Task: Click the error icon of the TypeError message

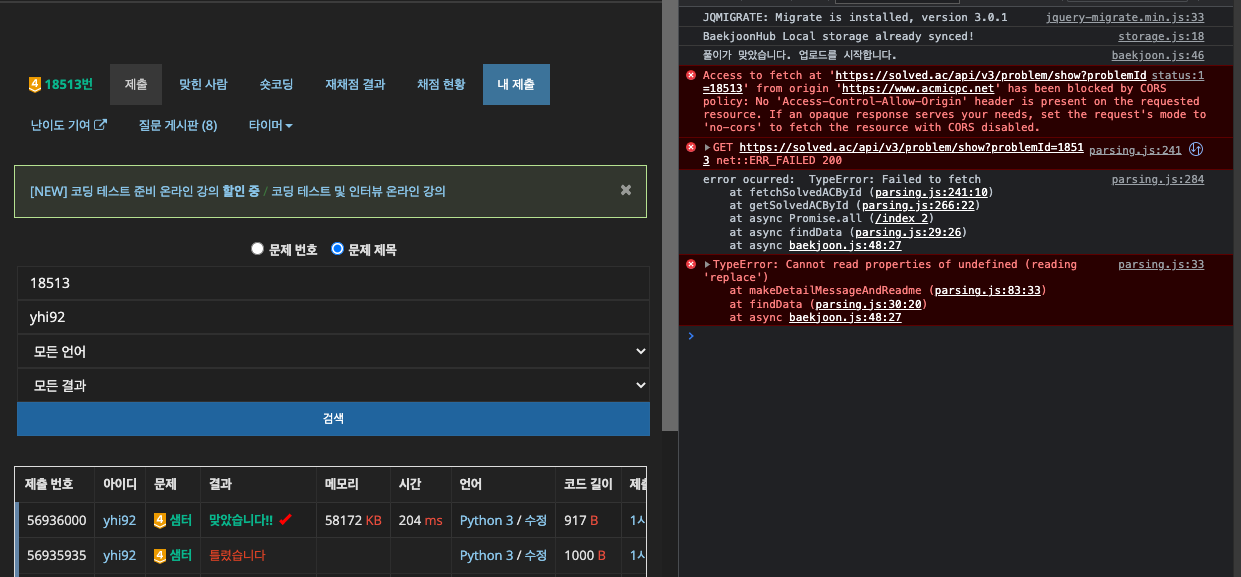Action: click(x=690, y=265)
